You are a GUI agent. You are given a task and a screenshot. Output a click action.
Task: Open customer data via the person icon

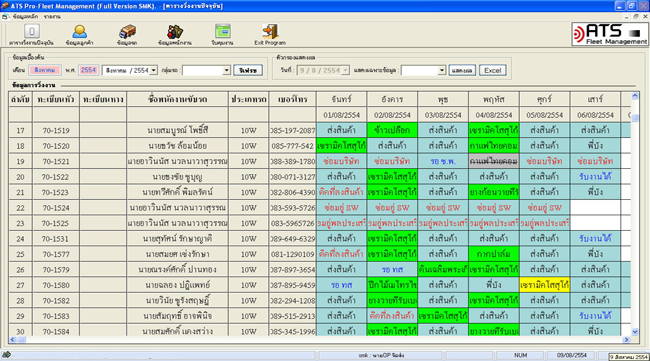(x=79, y=31)
